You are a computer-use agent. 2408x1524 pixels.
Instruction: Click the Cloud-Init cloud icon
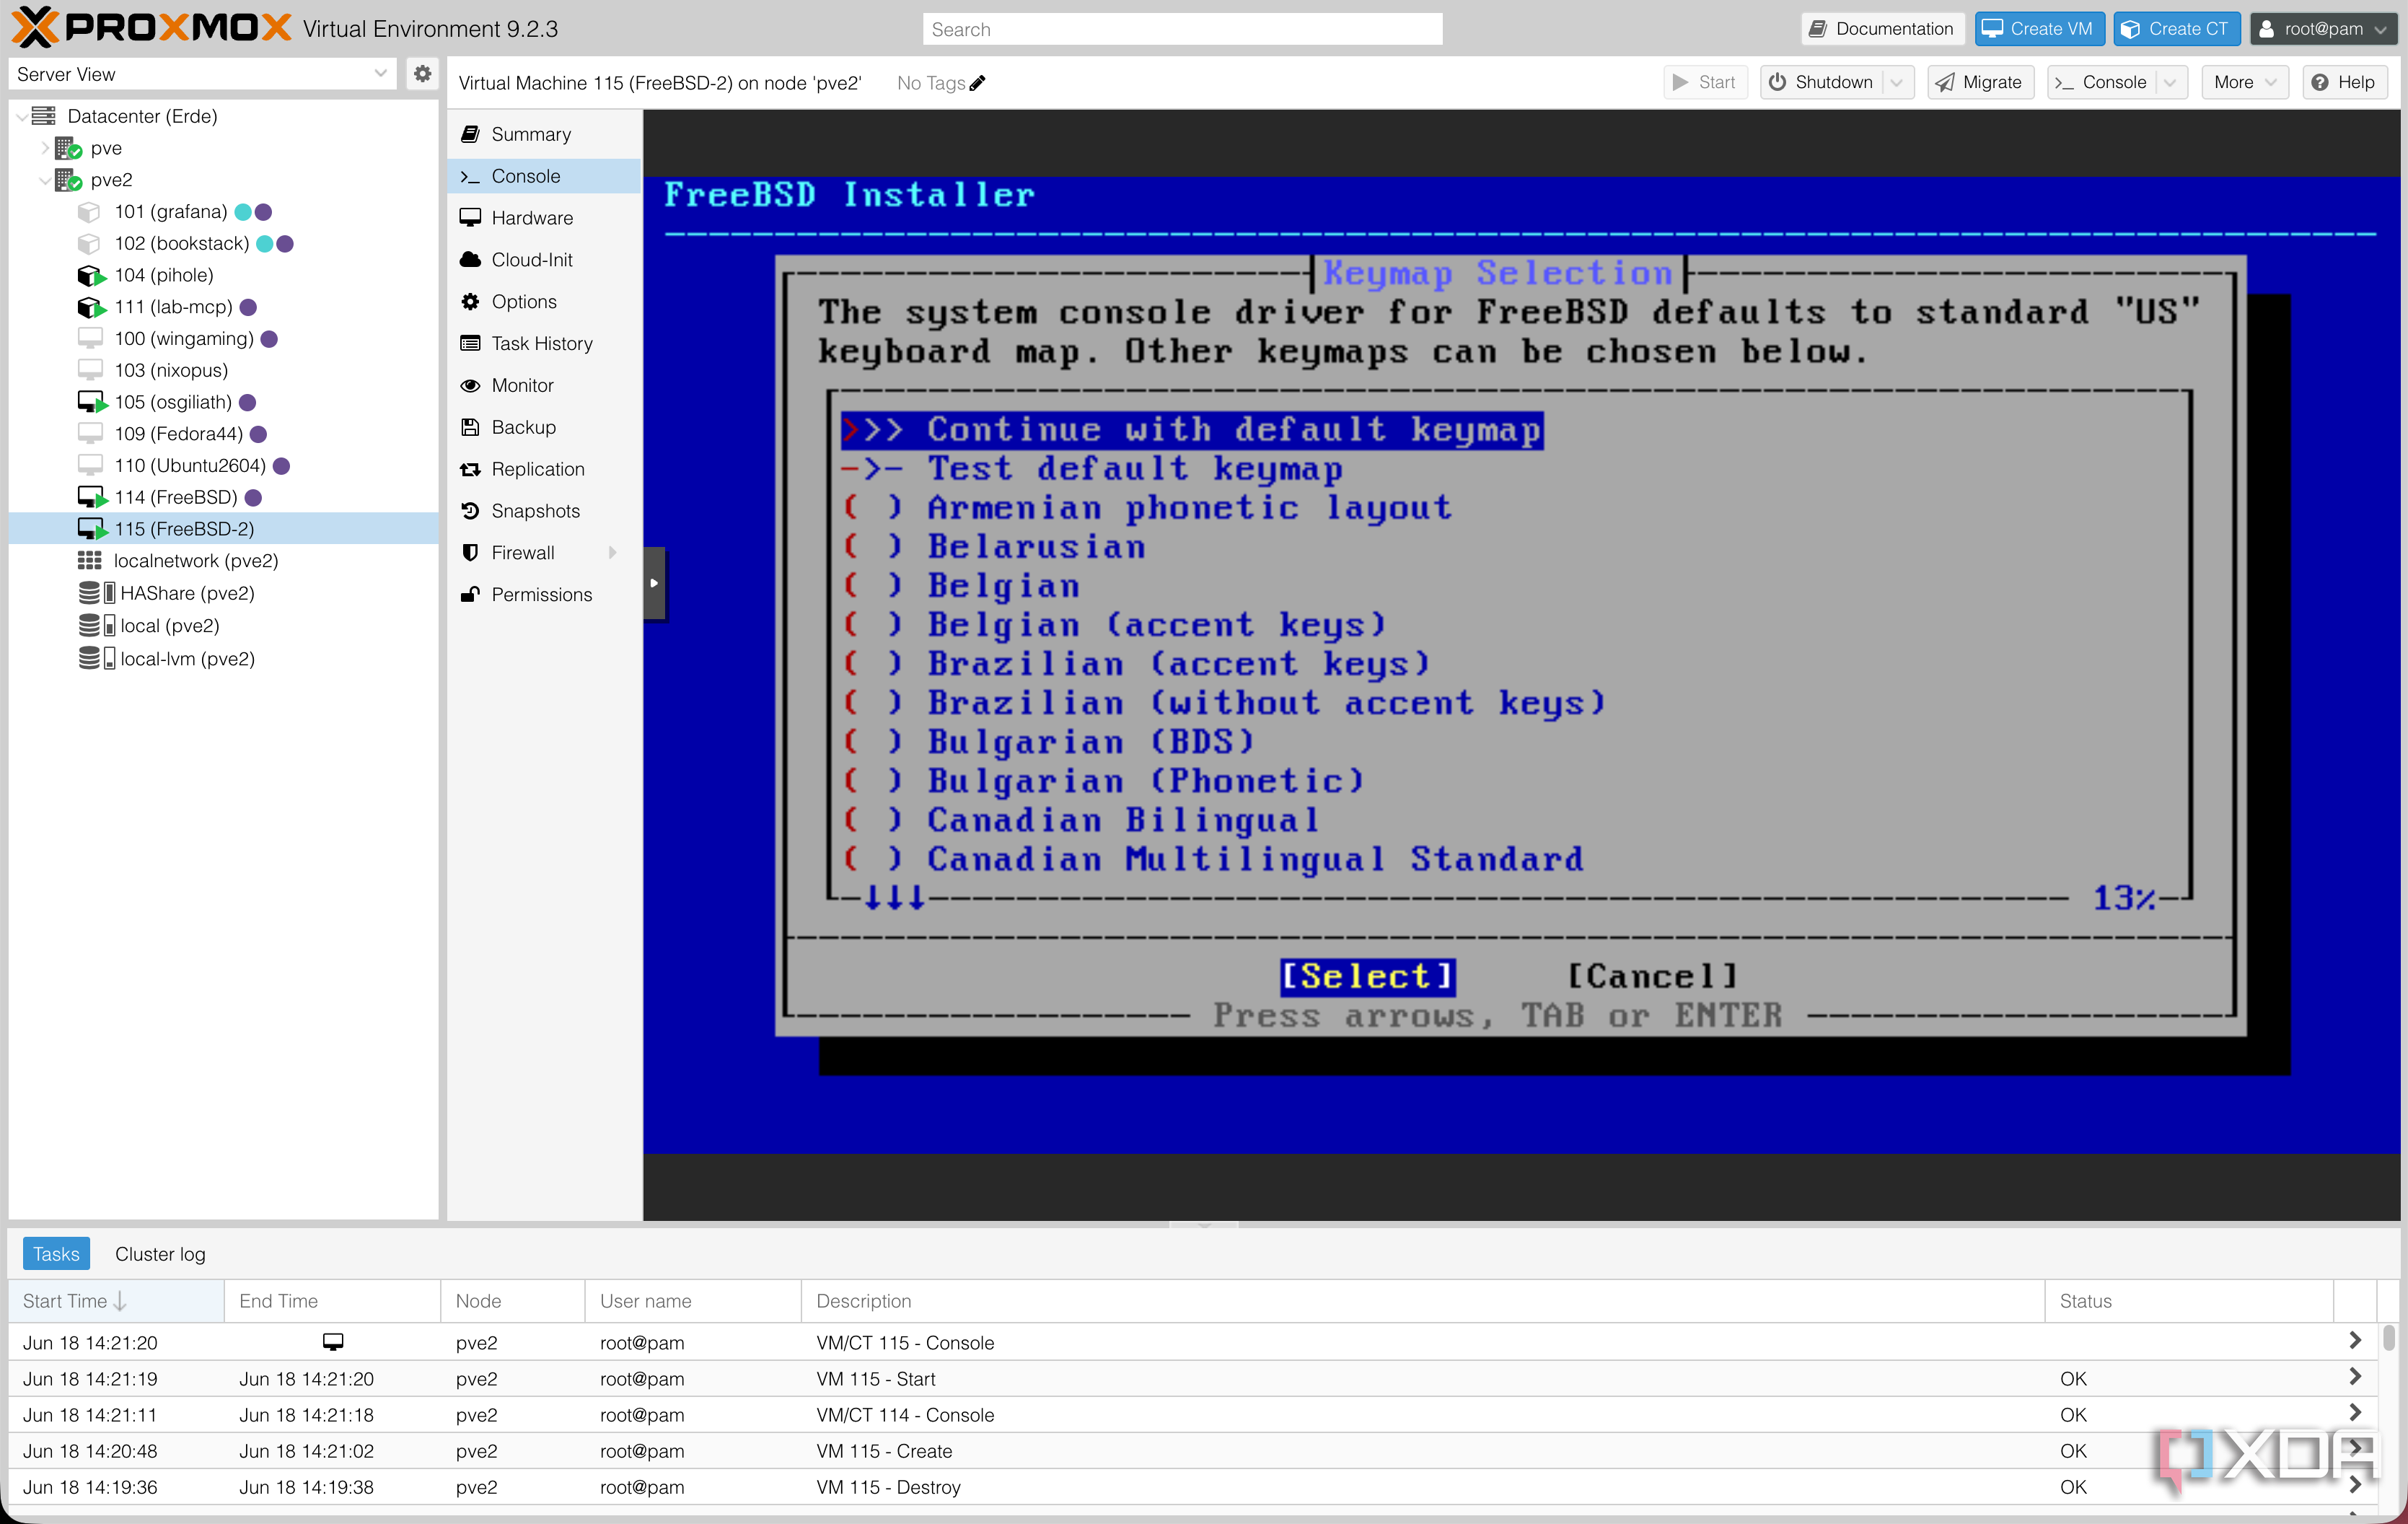pyautogui.click(x=470, y=260)
